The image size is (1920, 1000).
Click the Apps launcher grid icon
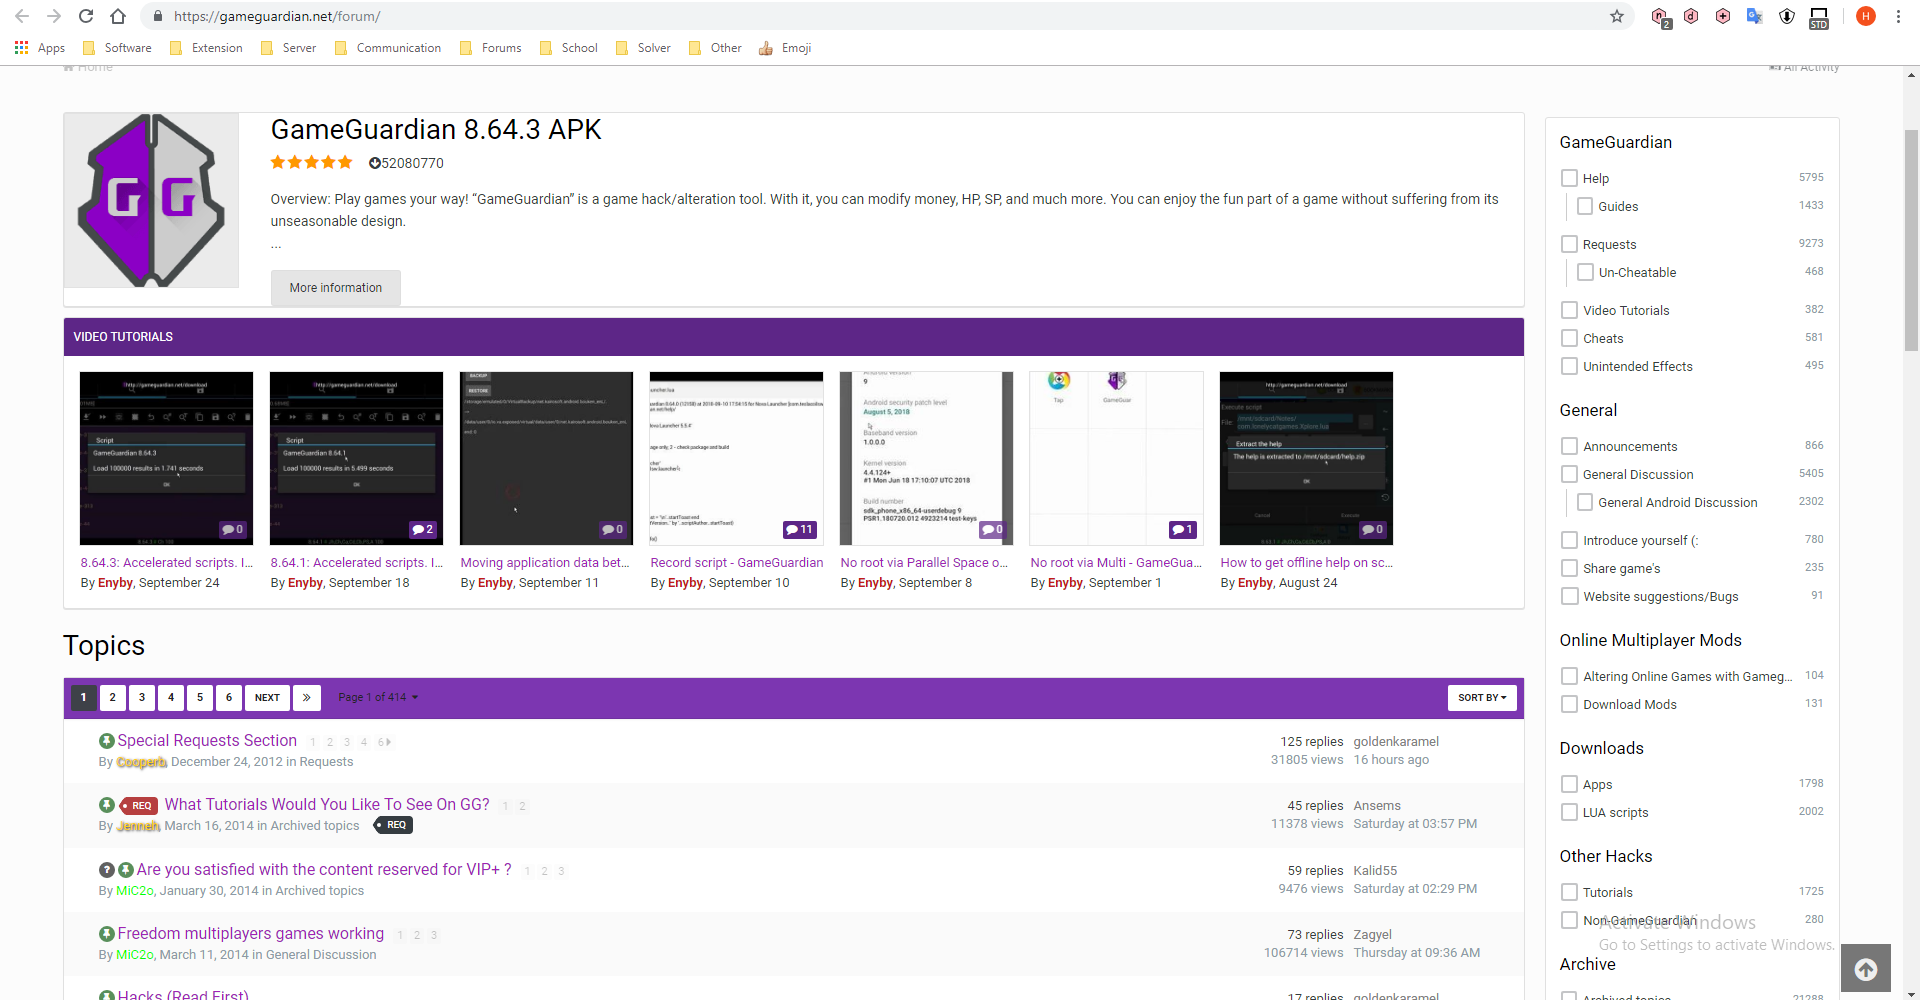click(21, 47)
